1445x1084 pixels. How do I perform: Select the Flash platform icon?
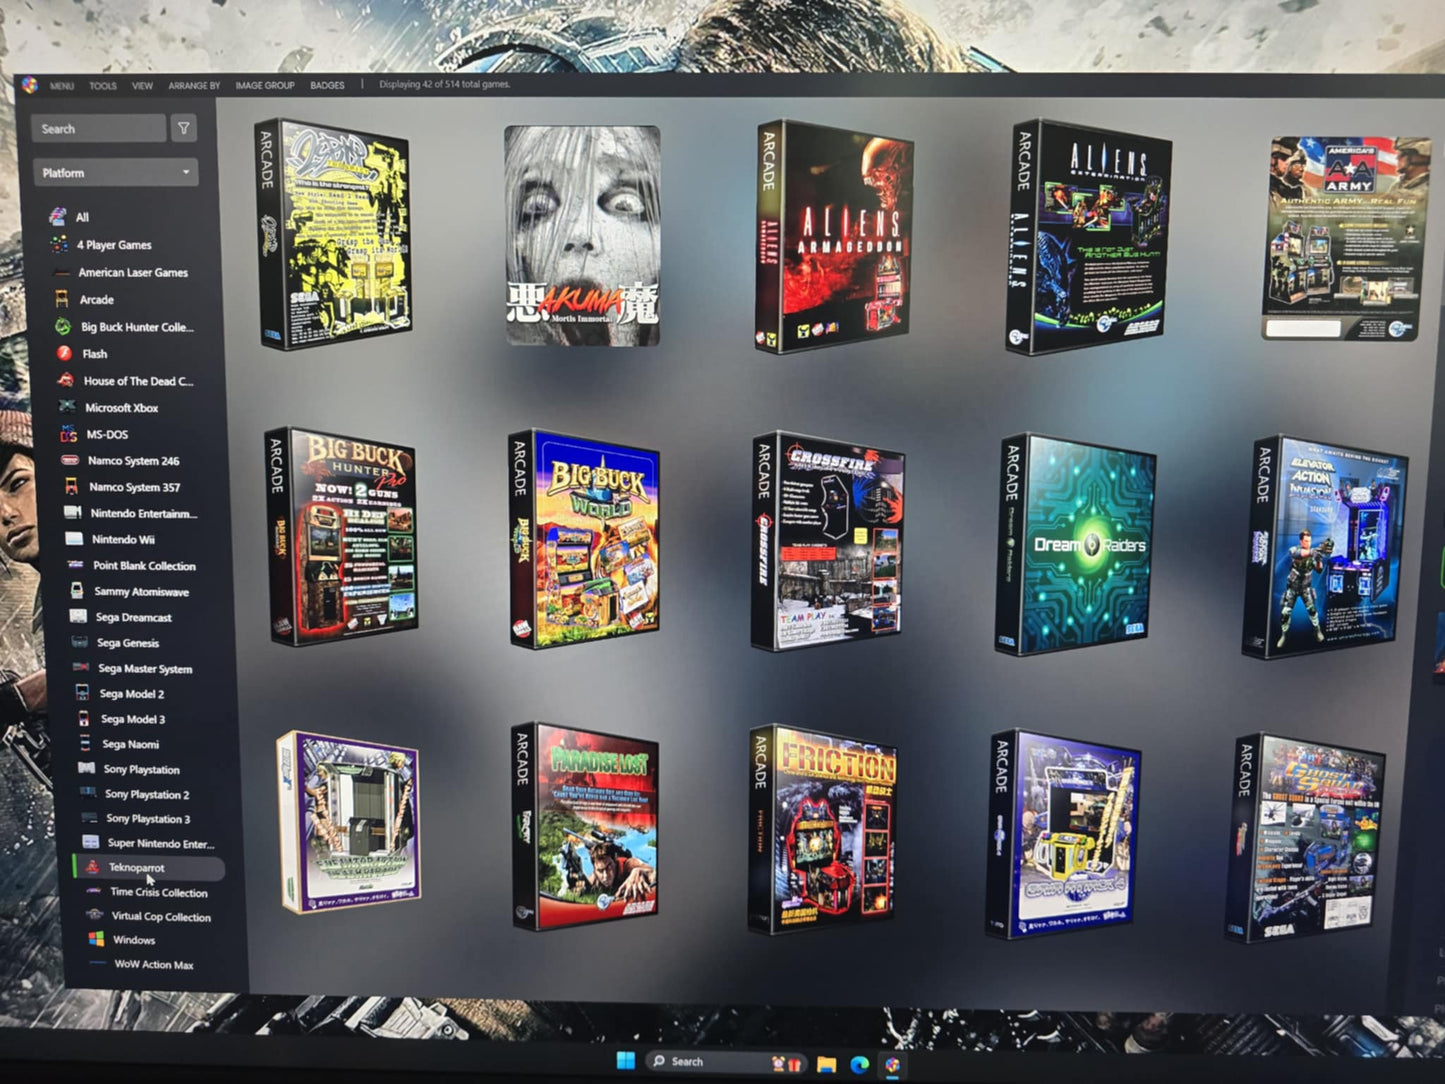tap(64, 353)
